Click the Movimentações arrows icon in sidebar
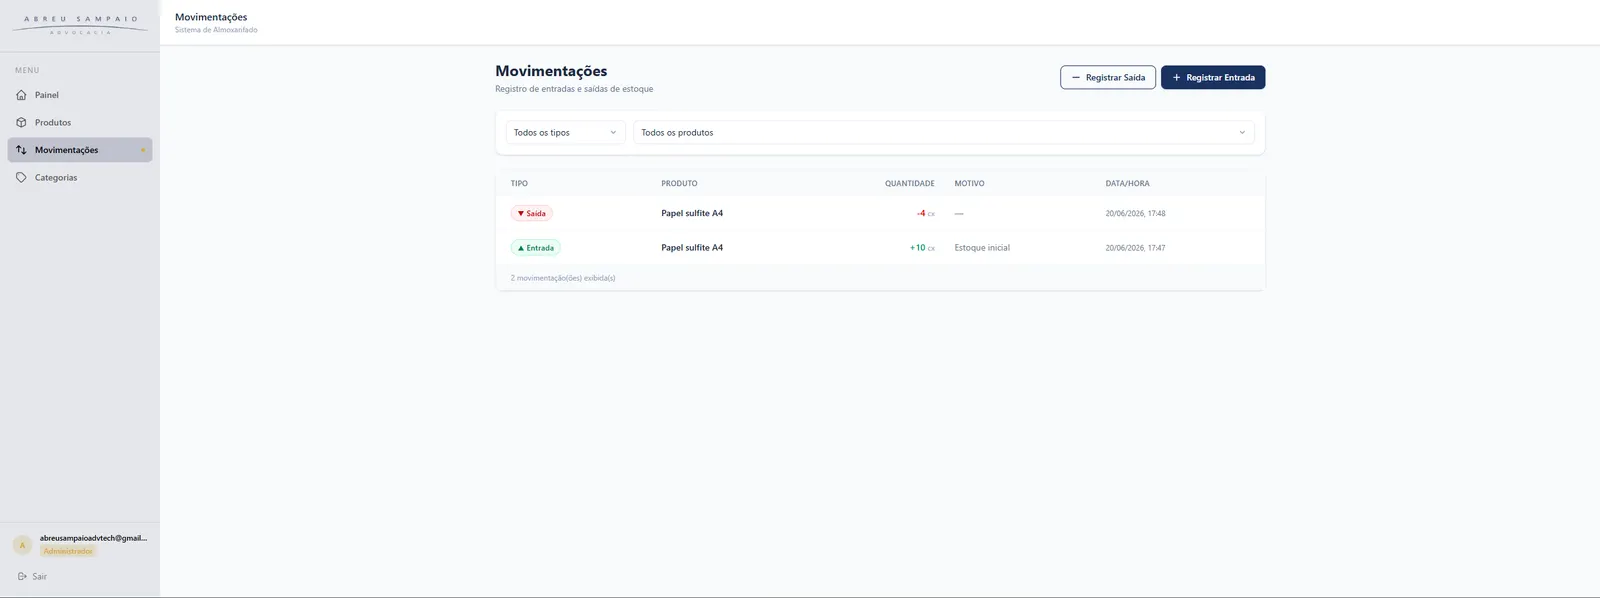 point(21,150)
